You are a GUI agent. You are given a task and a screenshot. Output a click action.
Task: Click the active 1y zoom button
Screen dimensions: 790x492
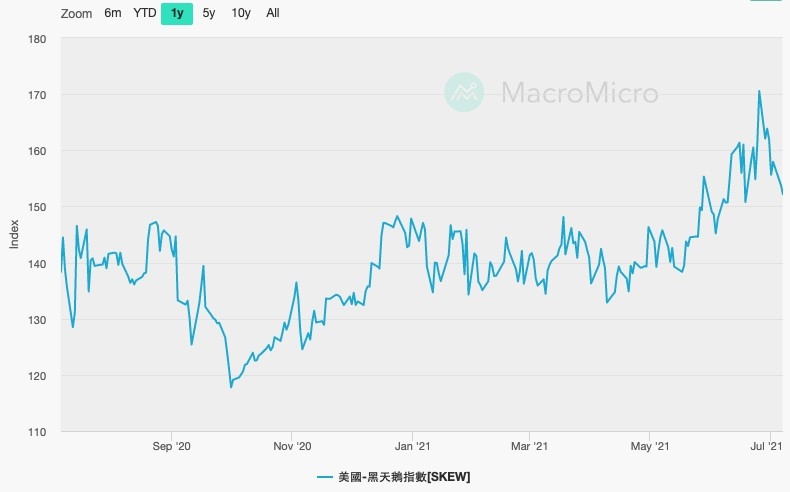(x=177, y=14)
